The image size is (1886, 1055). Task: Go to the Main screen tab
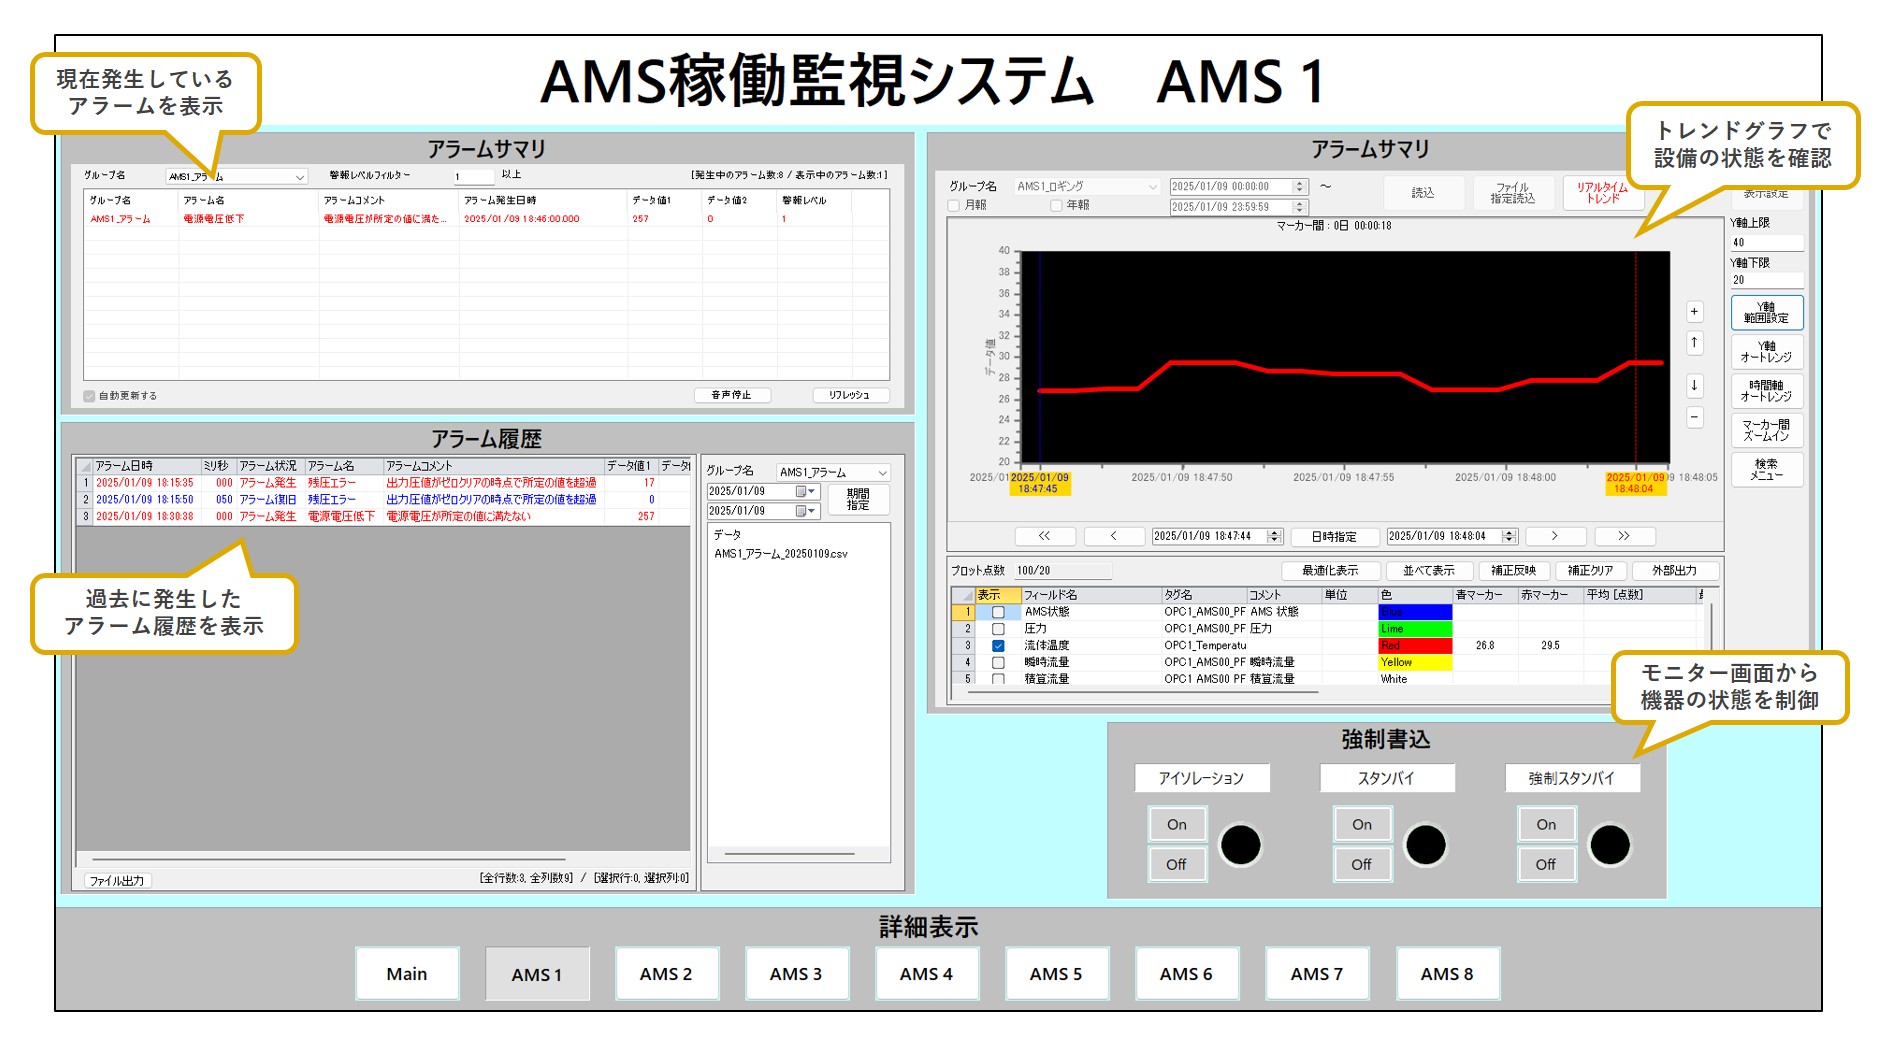[407, 974]
